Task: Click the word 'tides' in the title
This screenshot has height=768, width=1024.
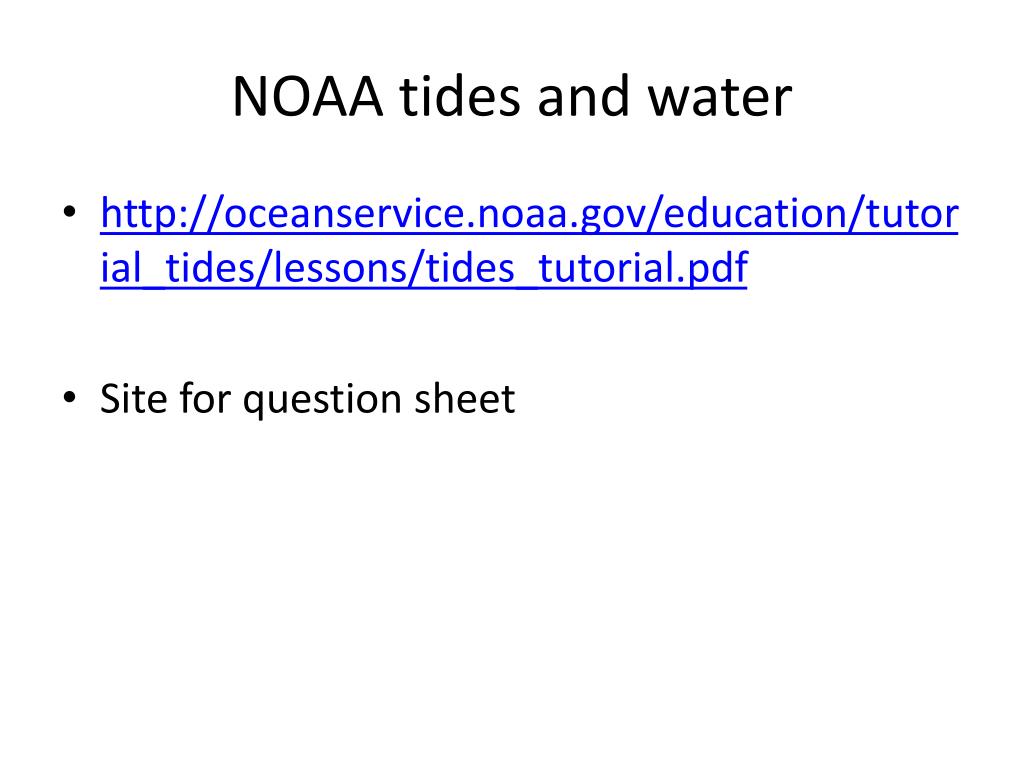Action: coord(460,97)
